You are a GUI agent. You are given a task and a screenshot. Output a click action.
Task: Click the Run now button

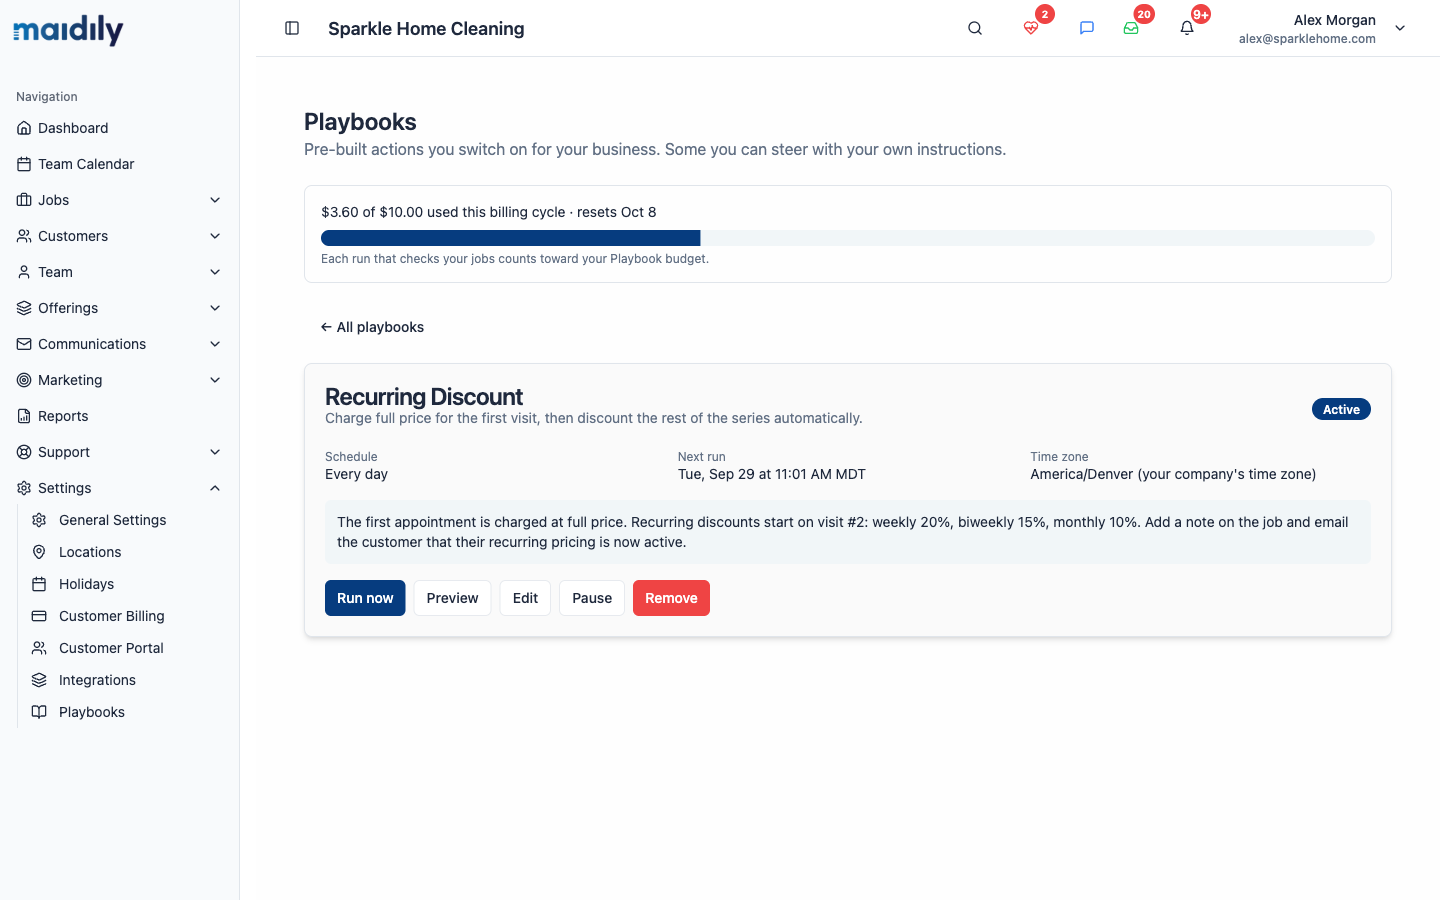point(365,598)
